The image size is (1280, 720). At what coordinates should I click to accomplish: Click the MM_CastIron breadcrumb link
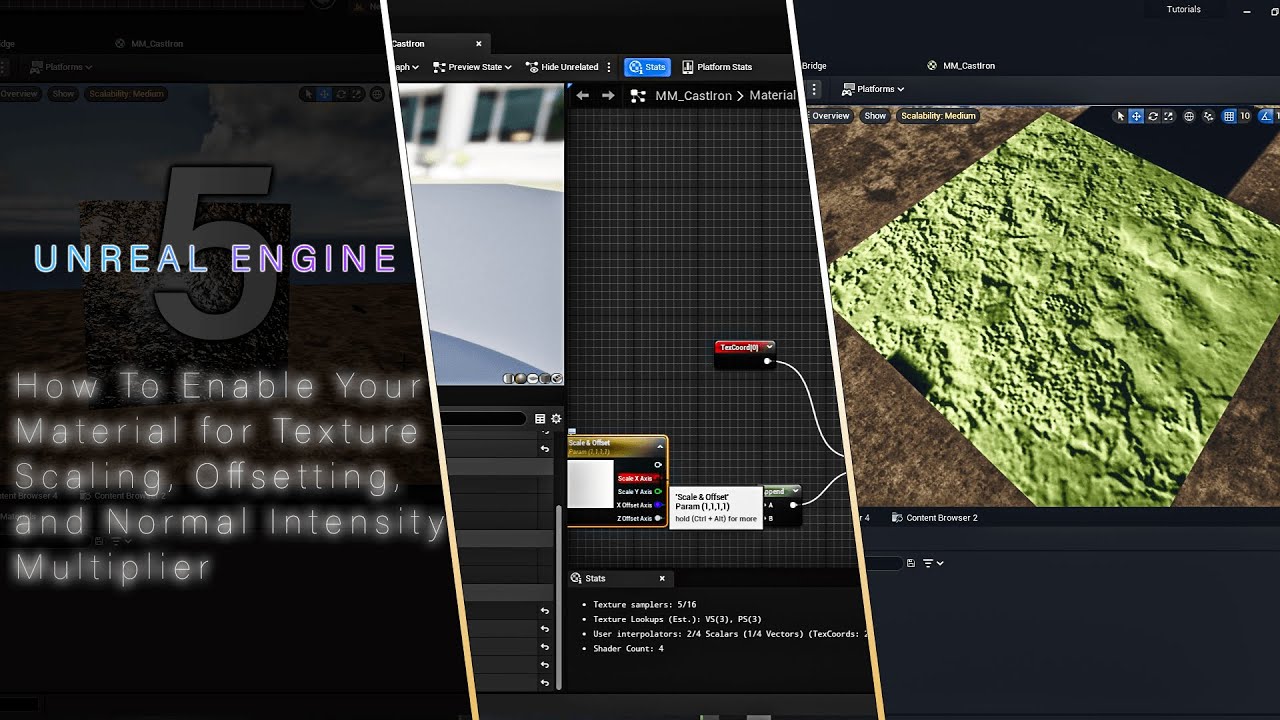click(693, 96)
